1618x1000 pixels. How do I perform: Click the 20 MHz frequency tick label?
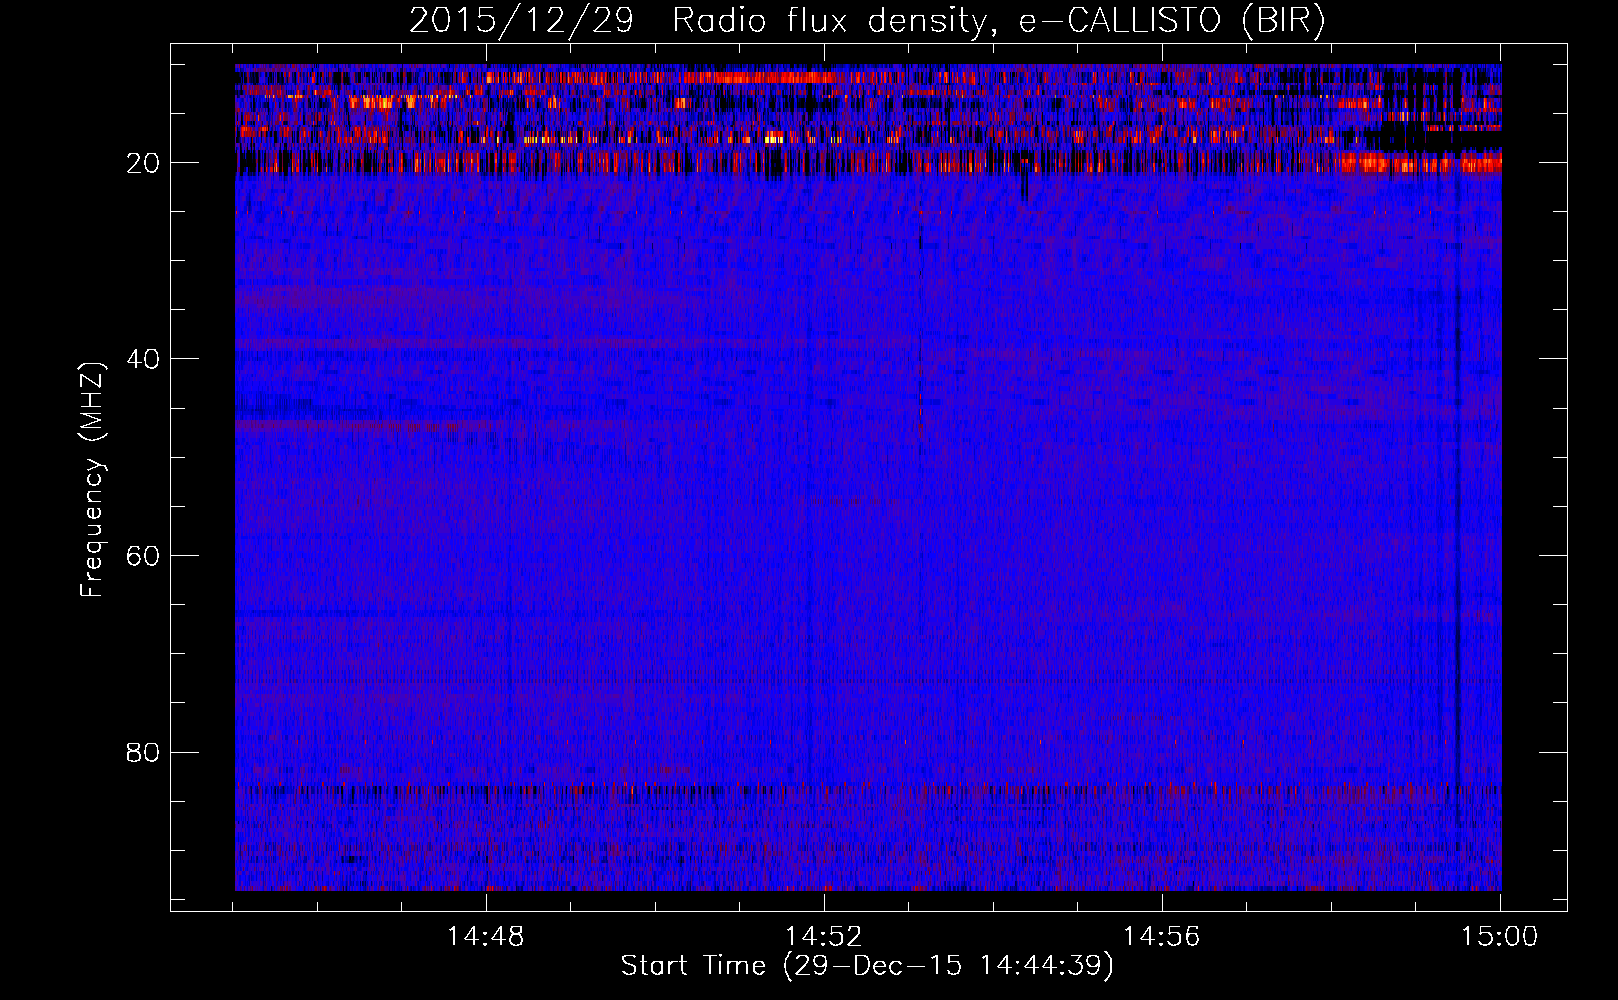144,163
